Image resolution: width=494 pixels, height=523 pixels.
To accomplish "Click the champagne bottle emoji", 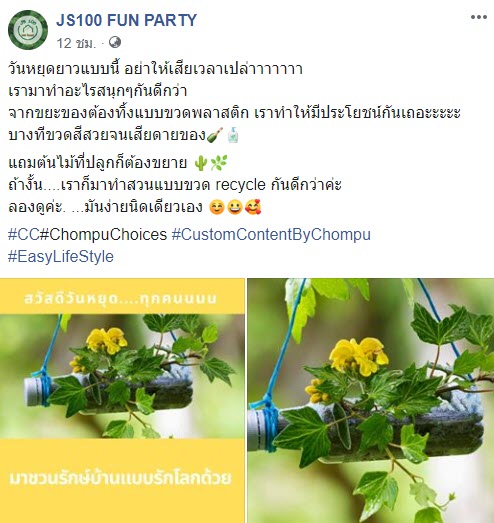I will click(x=214, y=135).
